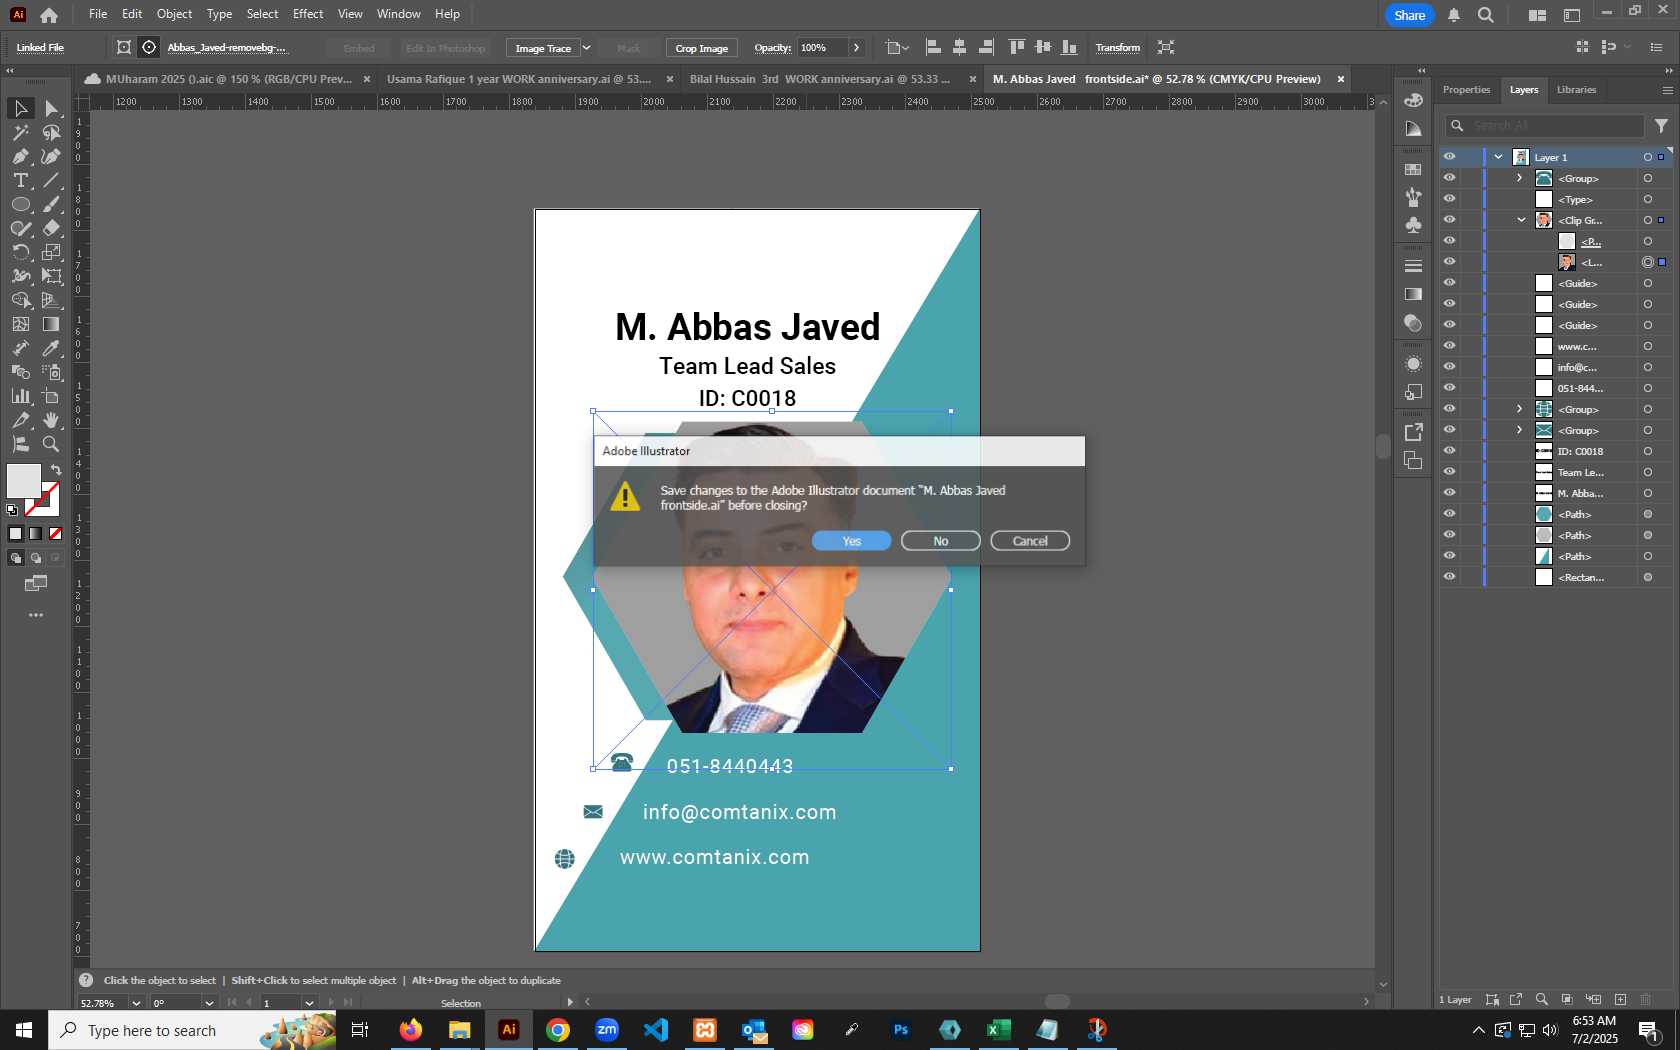Open the Asset Export panel icon
This screenshot has height=1050, width=1680.
[x=1413, y=432]
